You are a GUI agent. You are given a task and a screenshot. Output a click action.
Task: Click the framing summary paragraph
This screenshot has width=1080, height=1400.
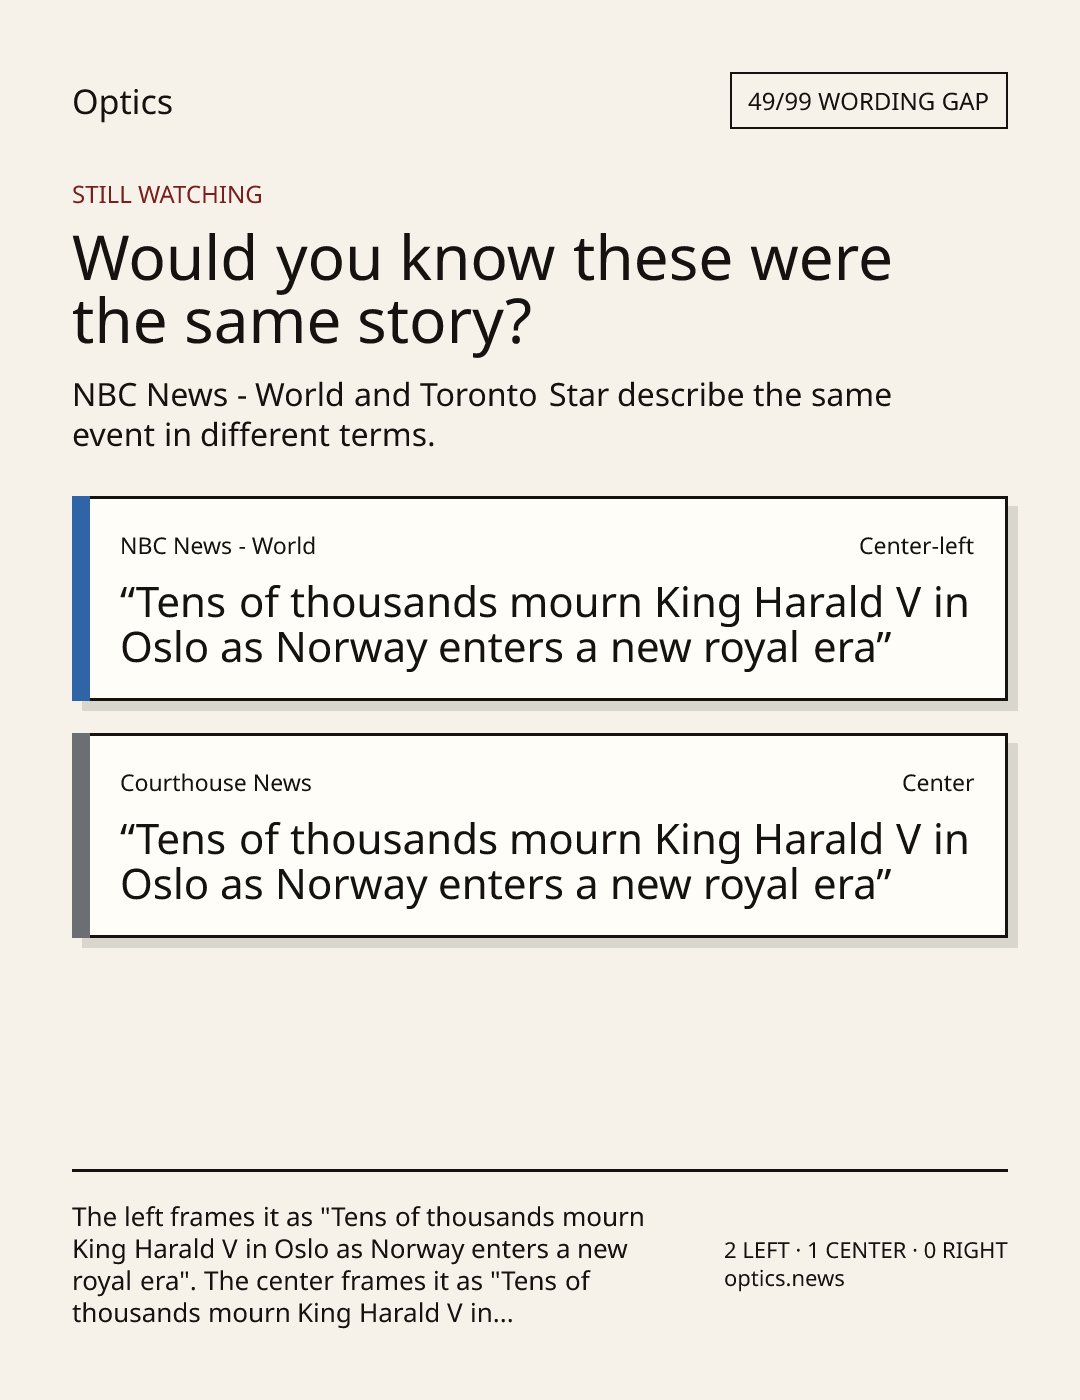point(358,1265)
